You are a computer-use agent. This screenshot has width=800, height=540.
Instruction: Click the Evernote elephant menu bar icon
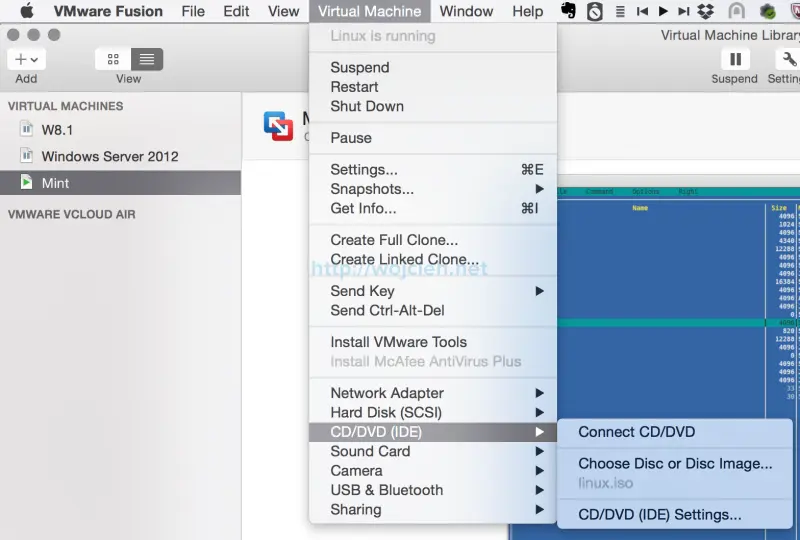[x=568, y=11]
